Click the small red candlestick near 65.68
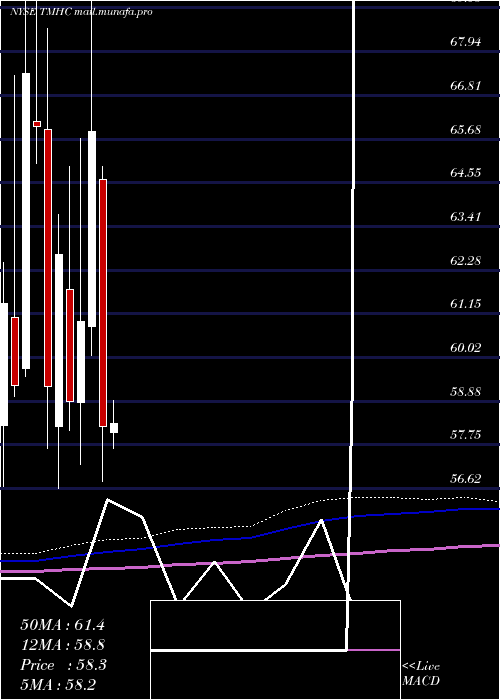Image resolution: width=500 pixels, height=700 pixels. 37,124
